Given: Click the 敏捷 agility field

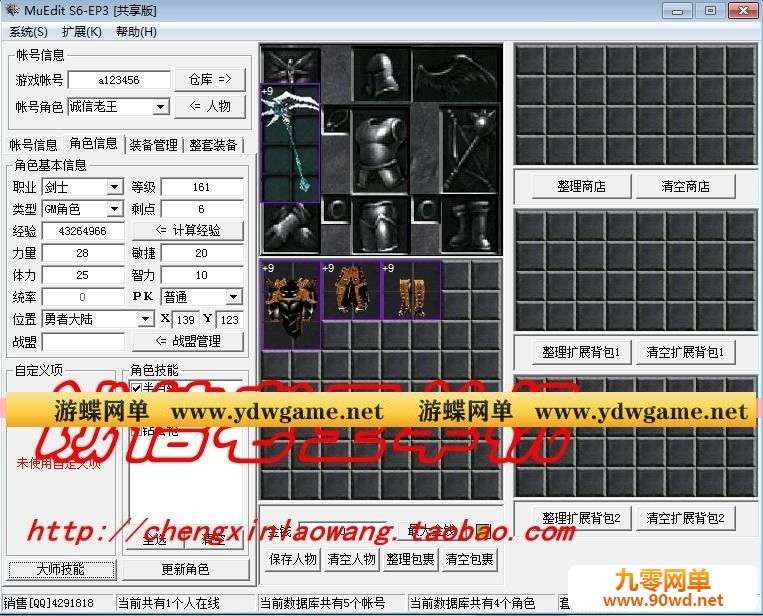Looking at the screenshot, I should tap(202, 253).
